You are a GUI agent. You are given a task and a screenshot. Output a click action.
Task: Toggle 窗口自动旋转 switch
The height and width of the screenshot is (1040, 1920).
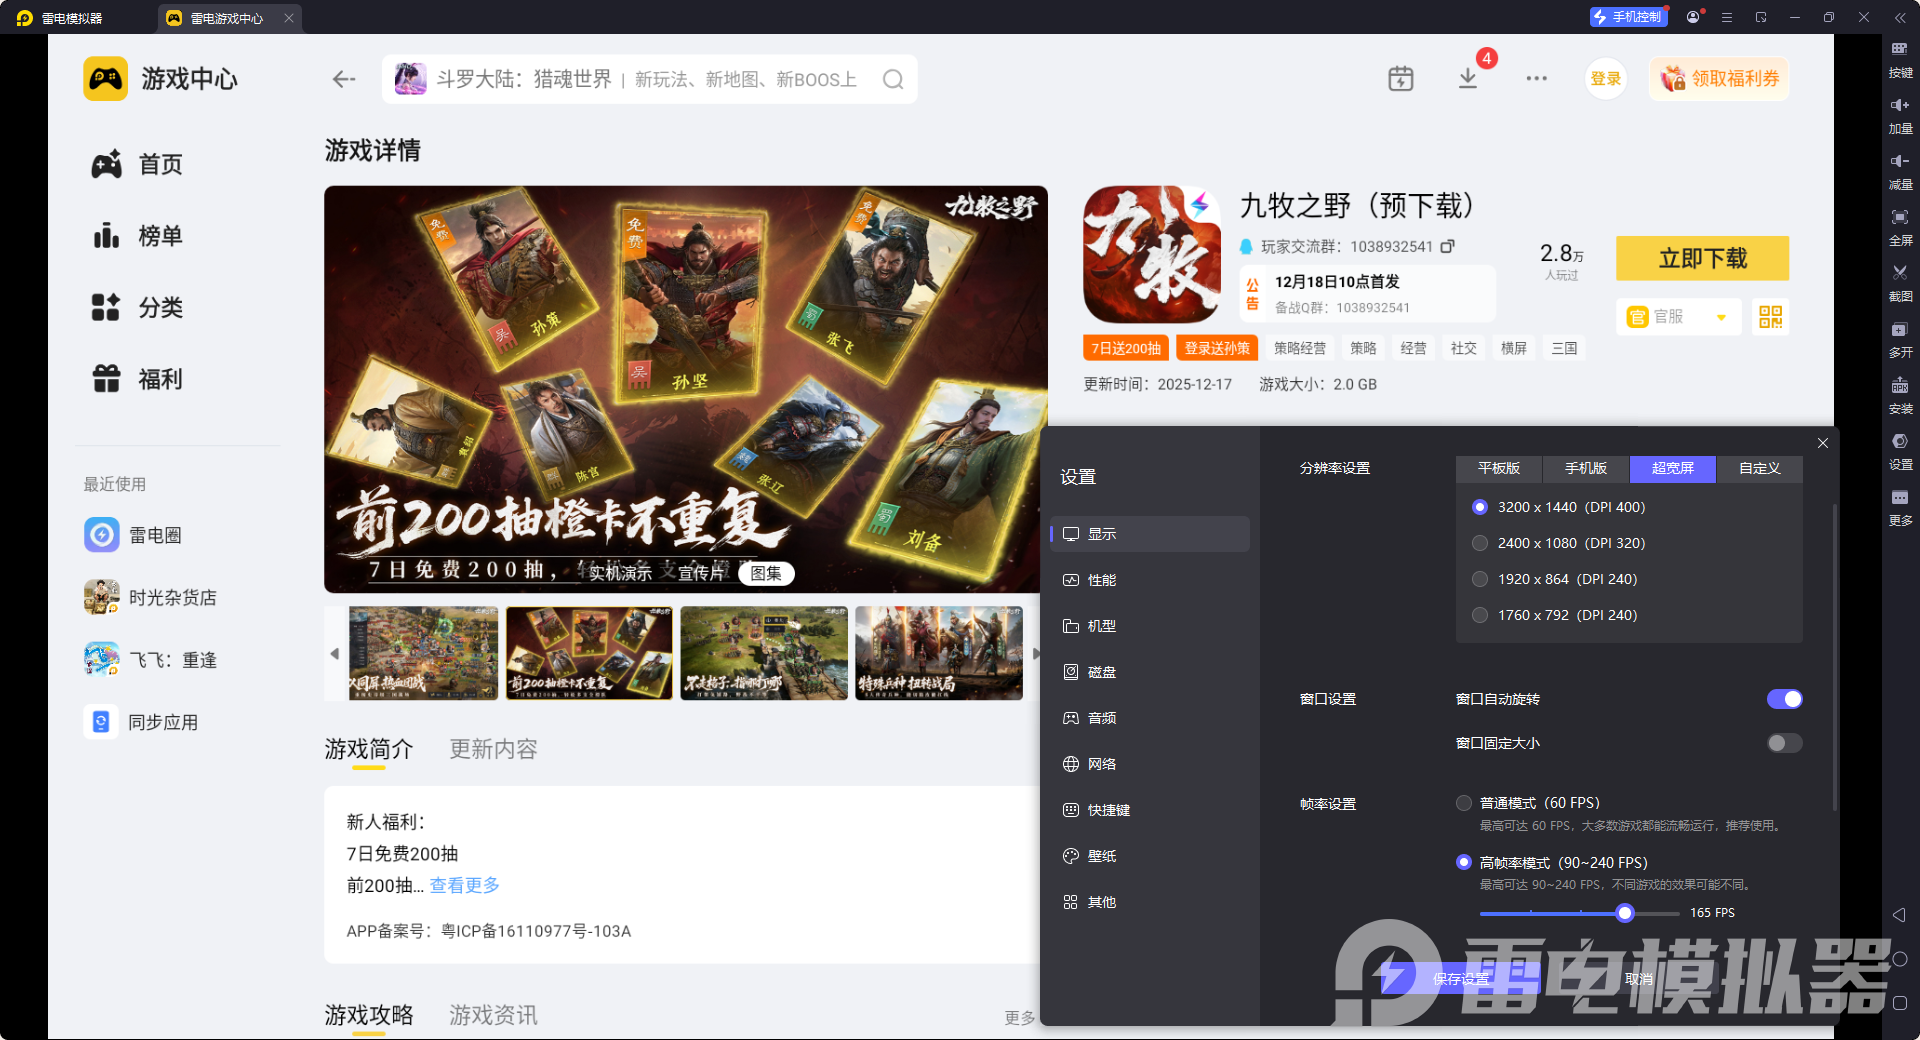(x=1784, y=699)
